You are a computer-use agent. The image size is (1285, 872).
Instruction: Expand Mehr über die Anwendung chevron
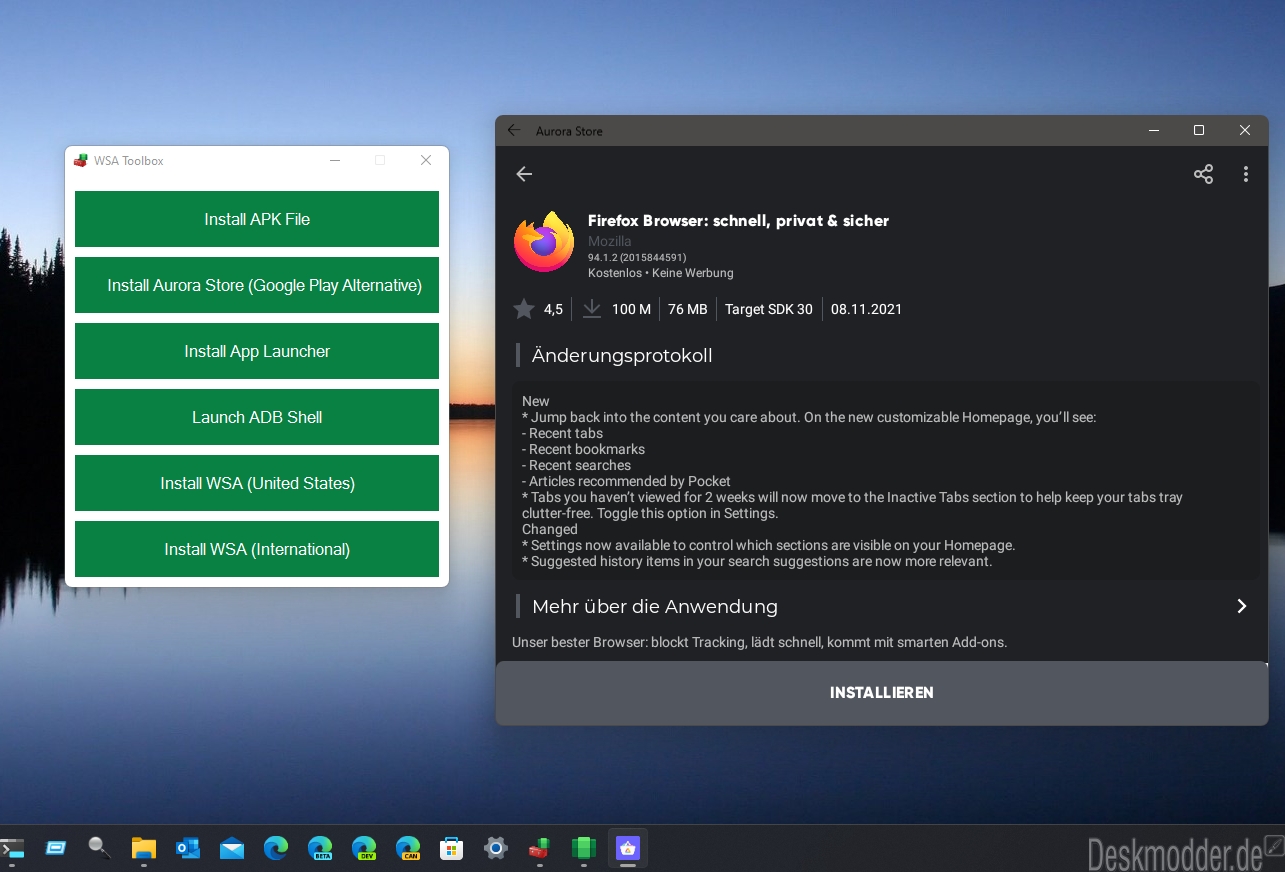pyautogui.click(x=1241, y=606)
